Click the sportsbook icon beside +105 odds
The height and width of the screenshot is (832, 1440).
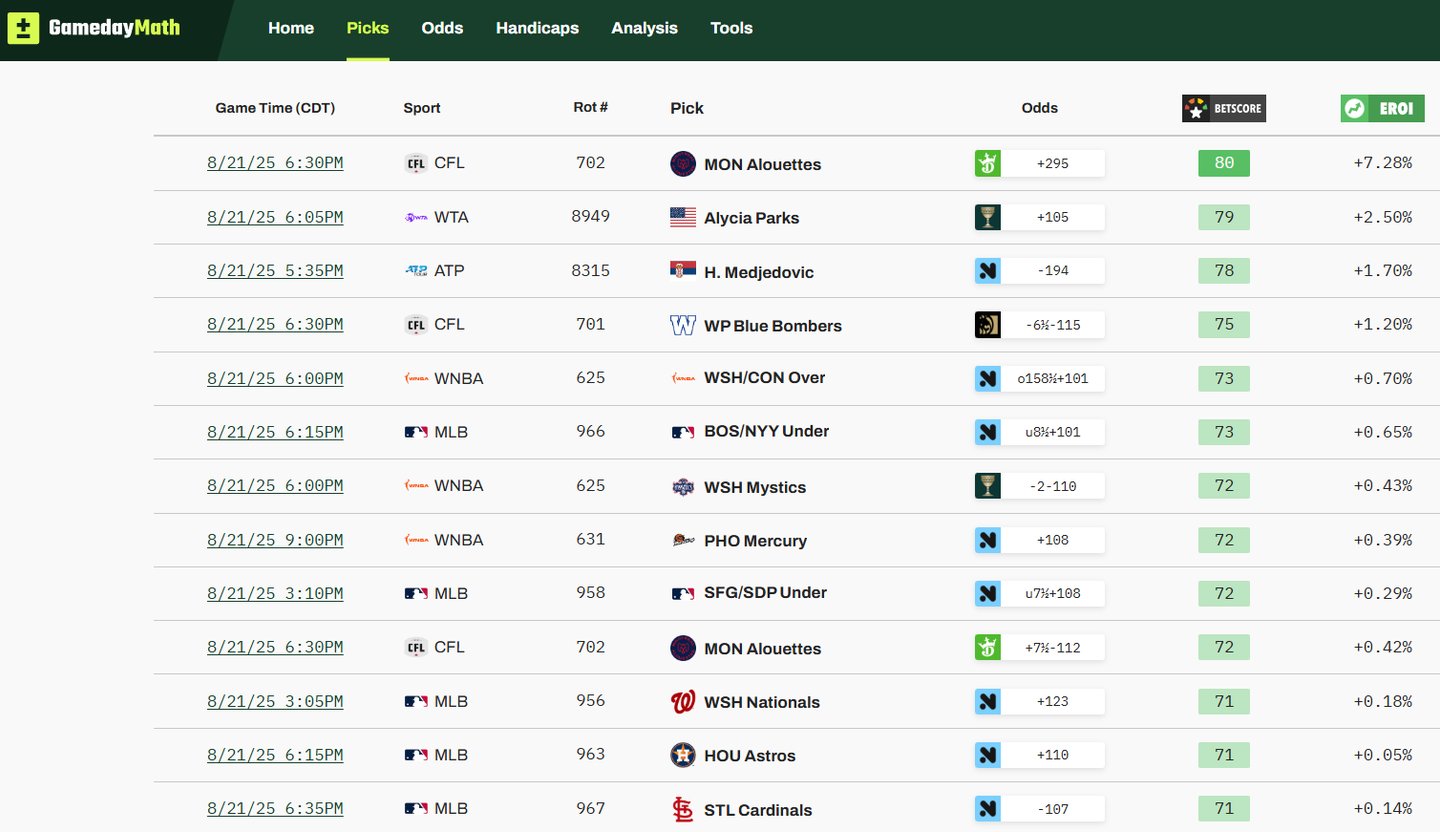[x=988, y=217]
